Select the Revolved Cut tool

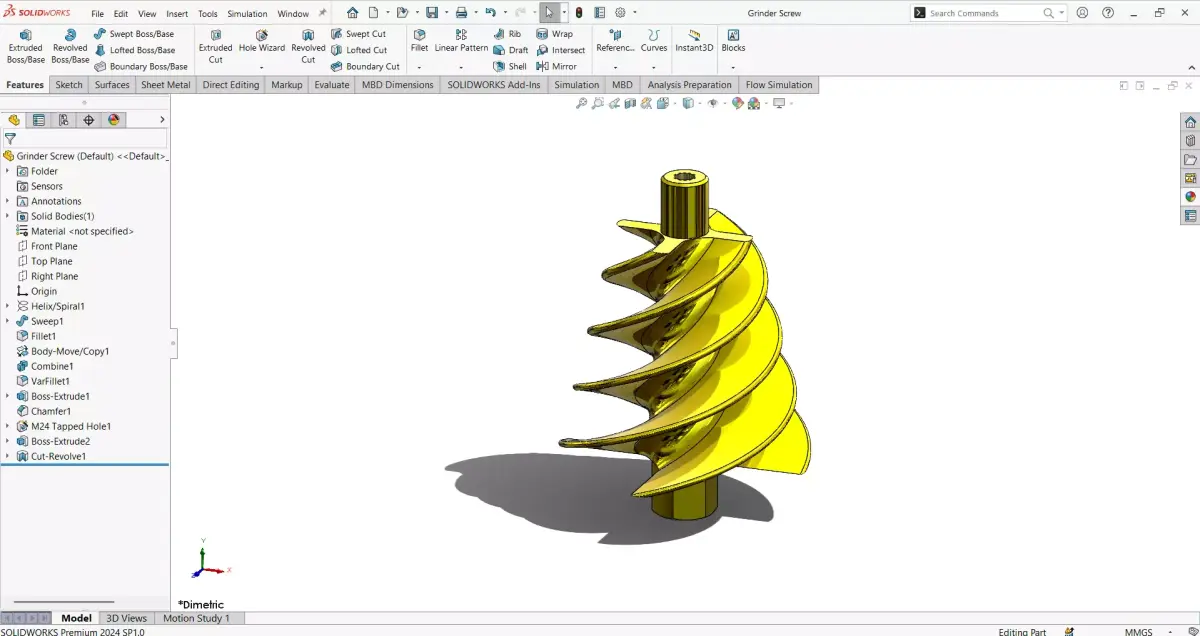point(307,44)
